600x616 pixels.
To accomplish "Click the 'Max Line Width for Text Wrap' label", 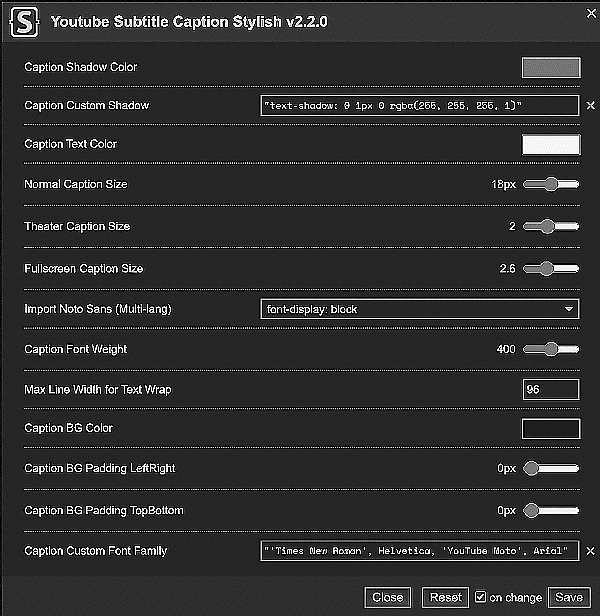I will tap(98, 390).
